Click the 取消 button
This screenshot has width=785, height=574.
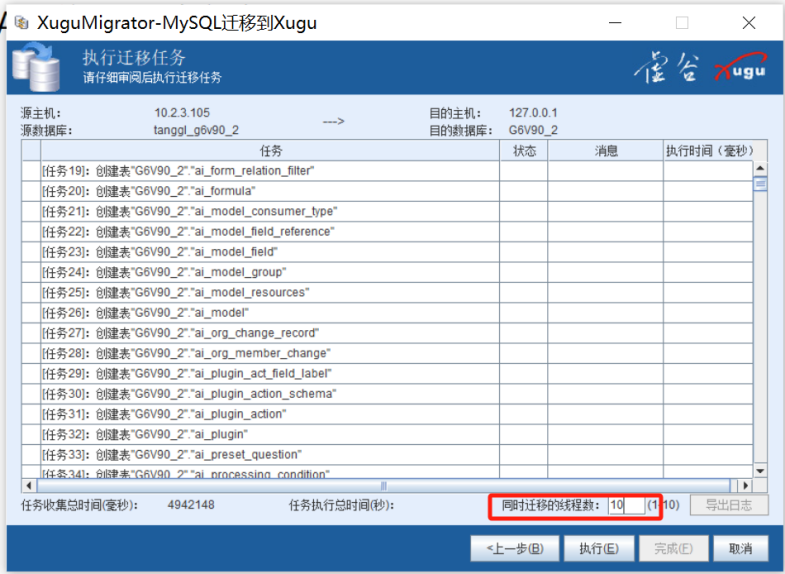click(740, 548)
